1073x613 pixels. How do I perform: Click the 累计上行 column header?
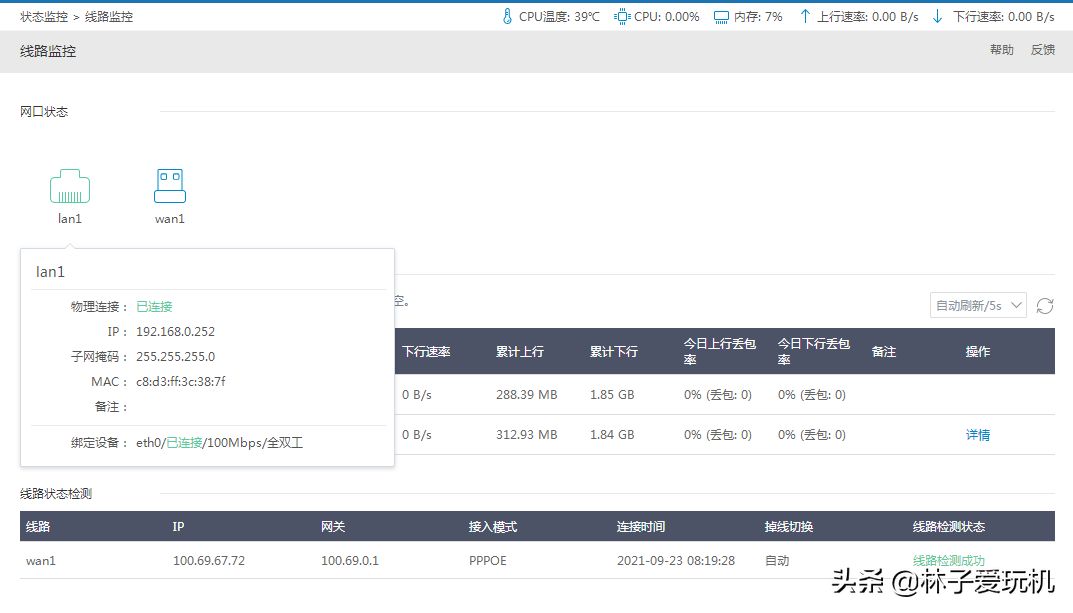(519, 352)
